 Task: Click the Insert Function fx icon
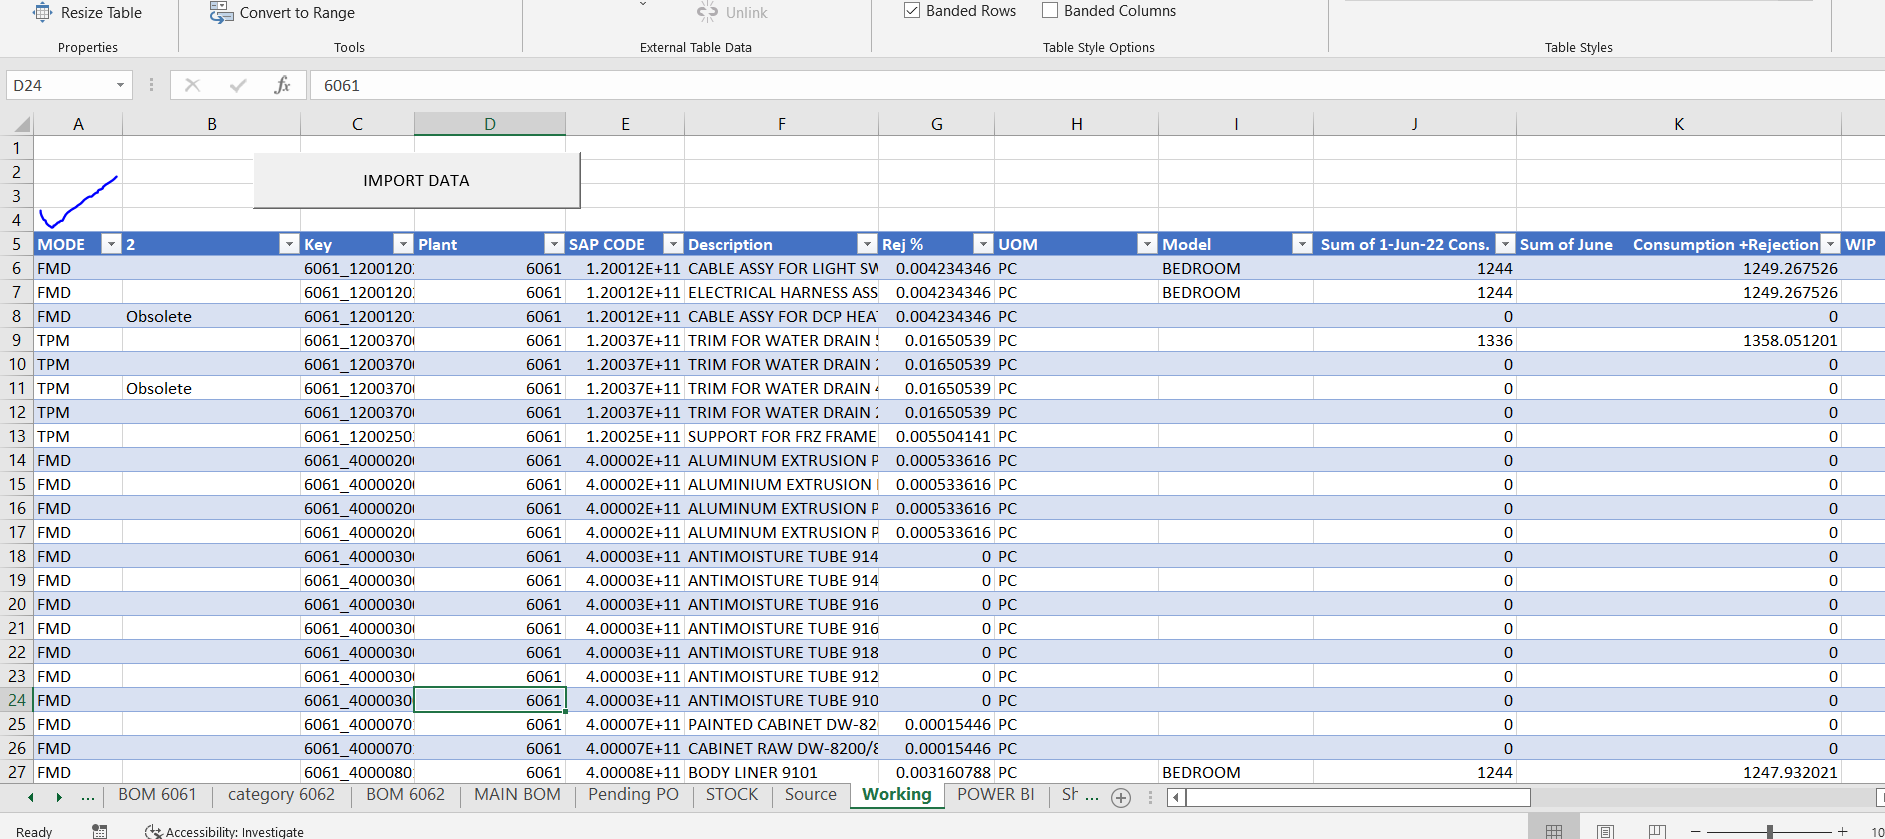282,85
